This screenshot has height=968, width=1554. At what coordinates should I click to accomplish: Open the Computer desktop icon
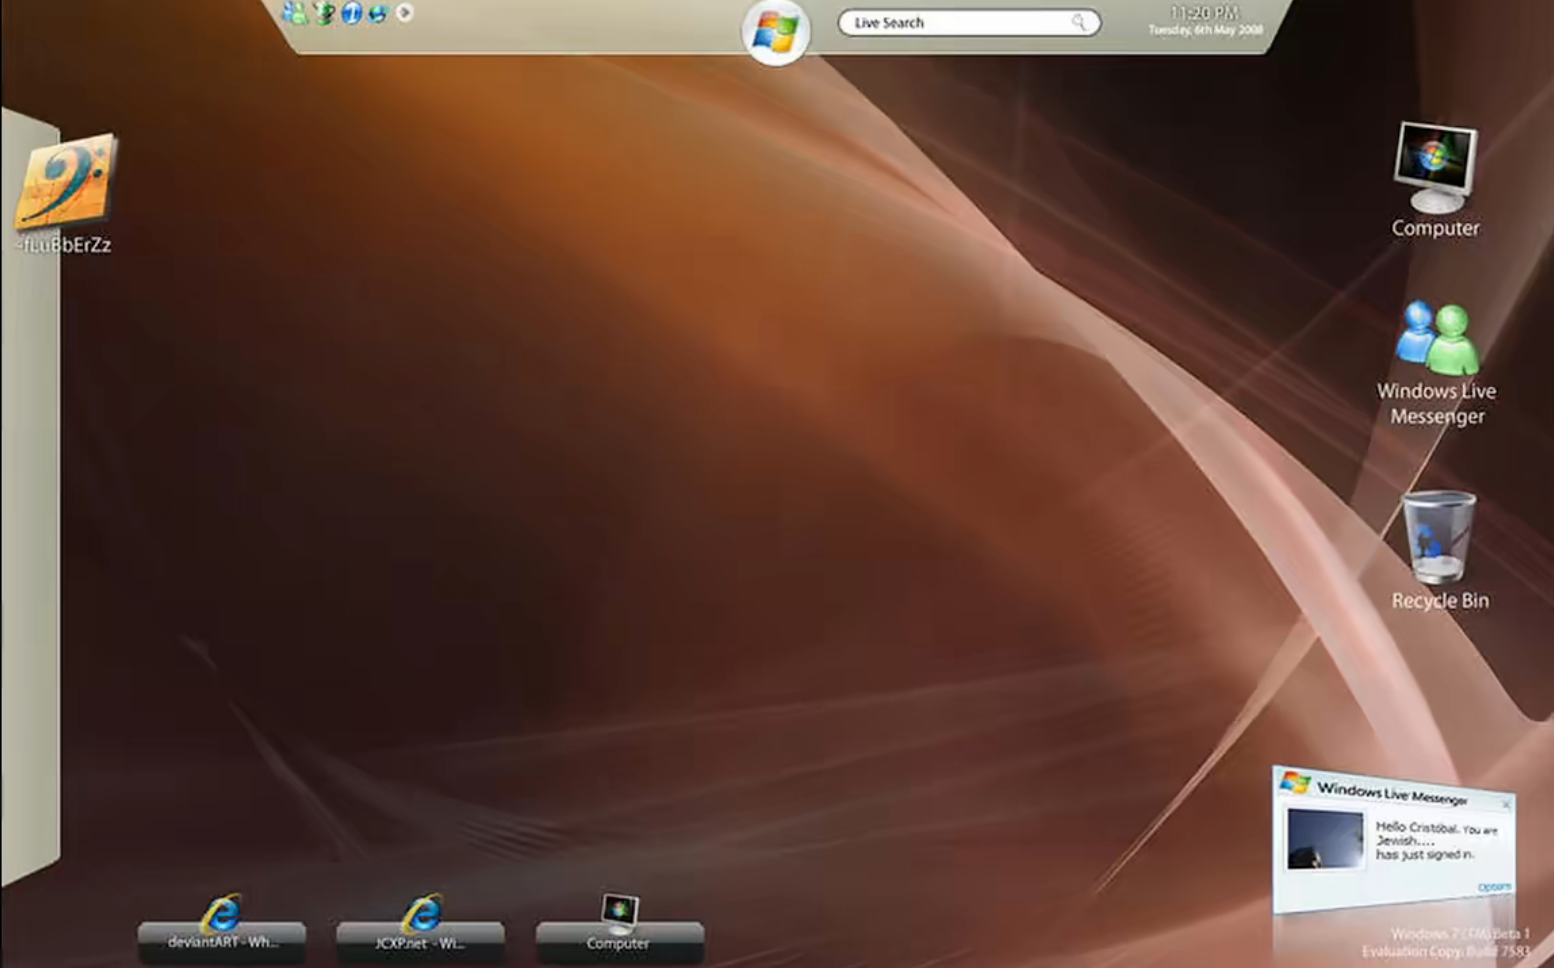(1435, 180)
